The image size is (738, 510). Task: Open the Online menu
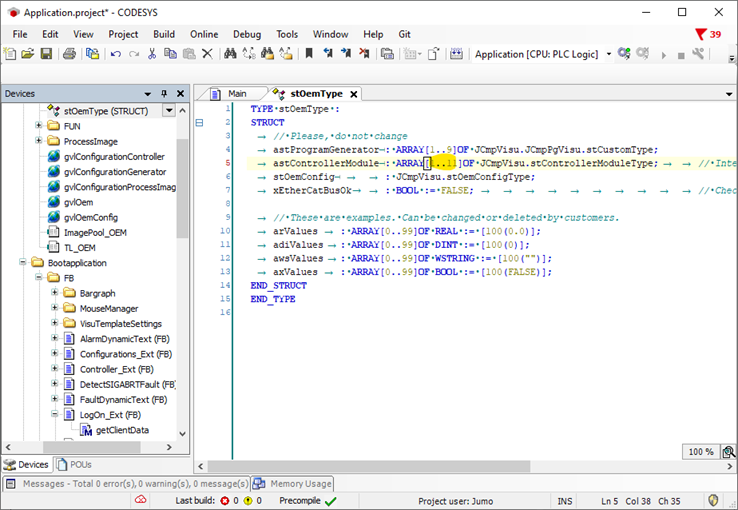click(x=204, y=34)
